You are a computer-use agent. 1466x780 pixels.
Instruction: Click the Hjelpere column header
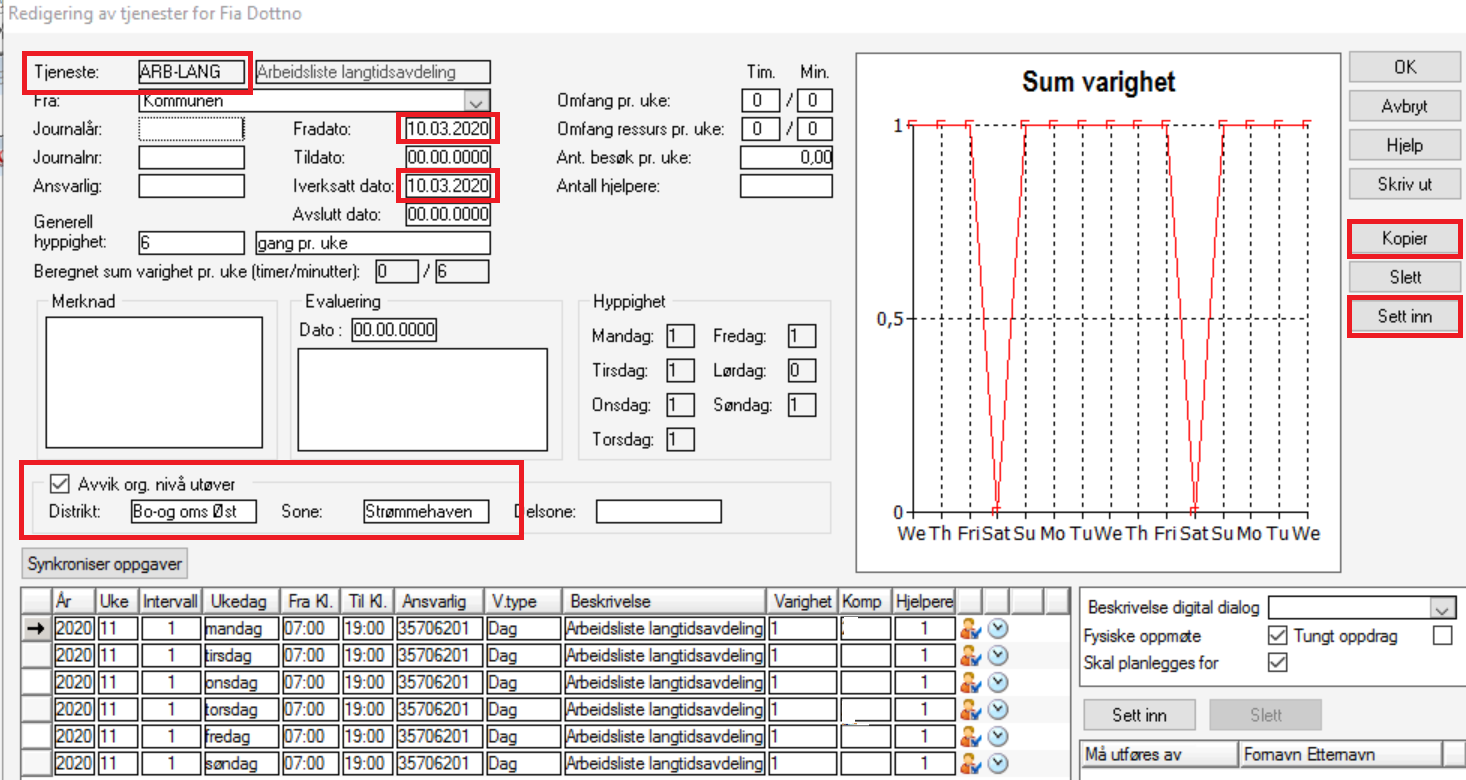924,601
